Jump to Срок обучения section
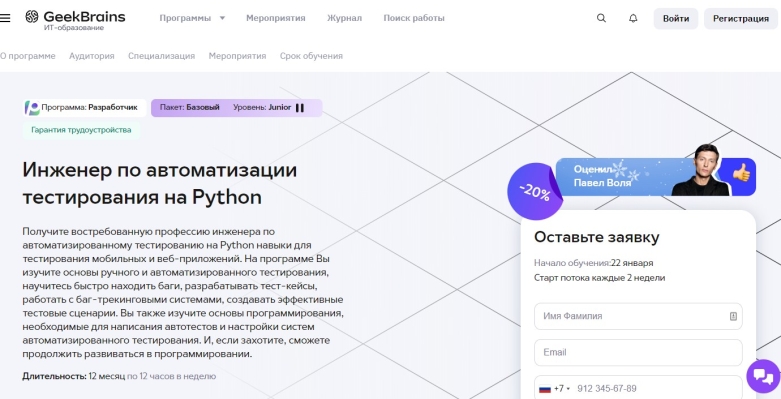Image resolution: width=781 pixels, height=399 pixels. (311, 56)
